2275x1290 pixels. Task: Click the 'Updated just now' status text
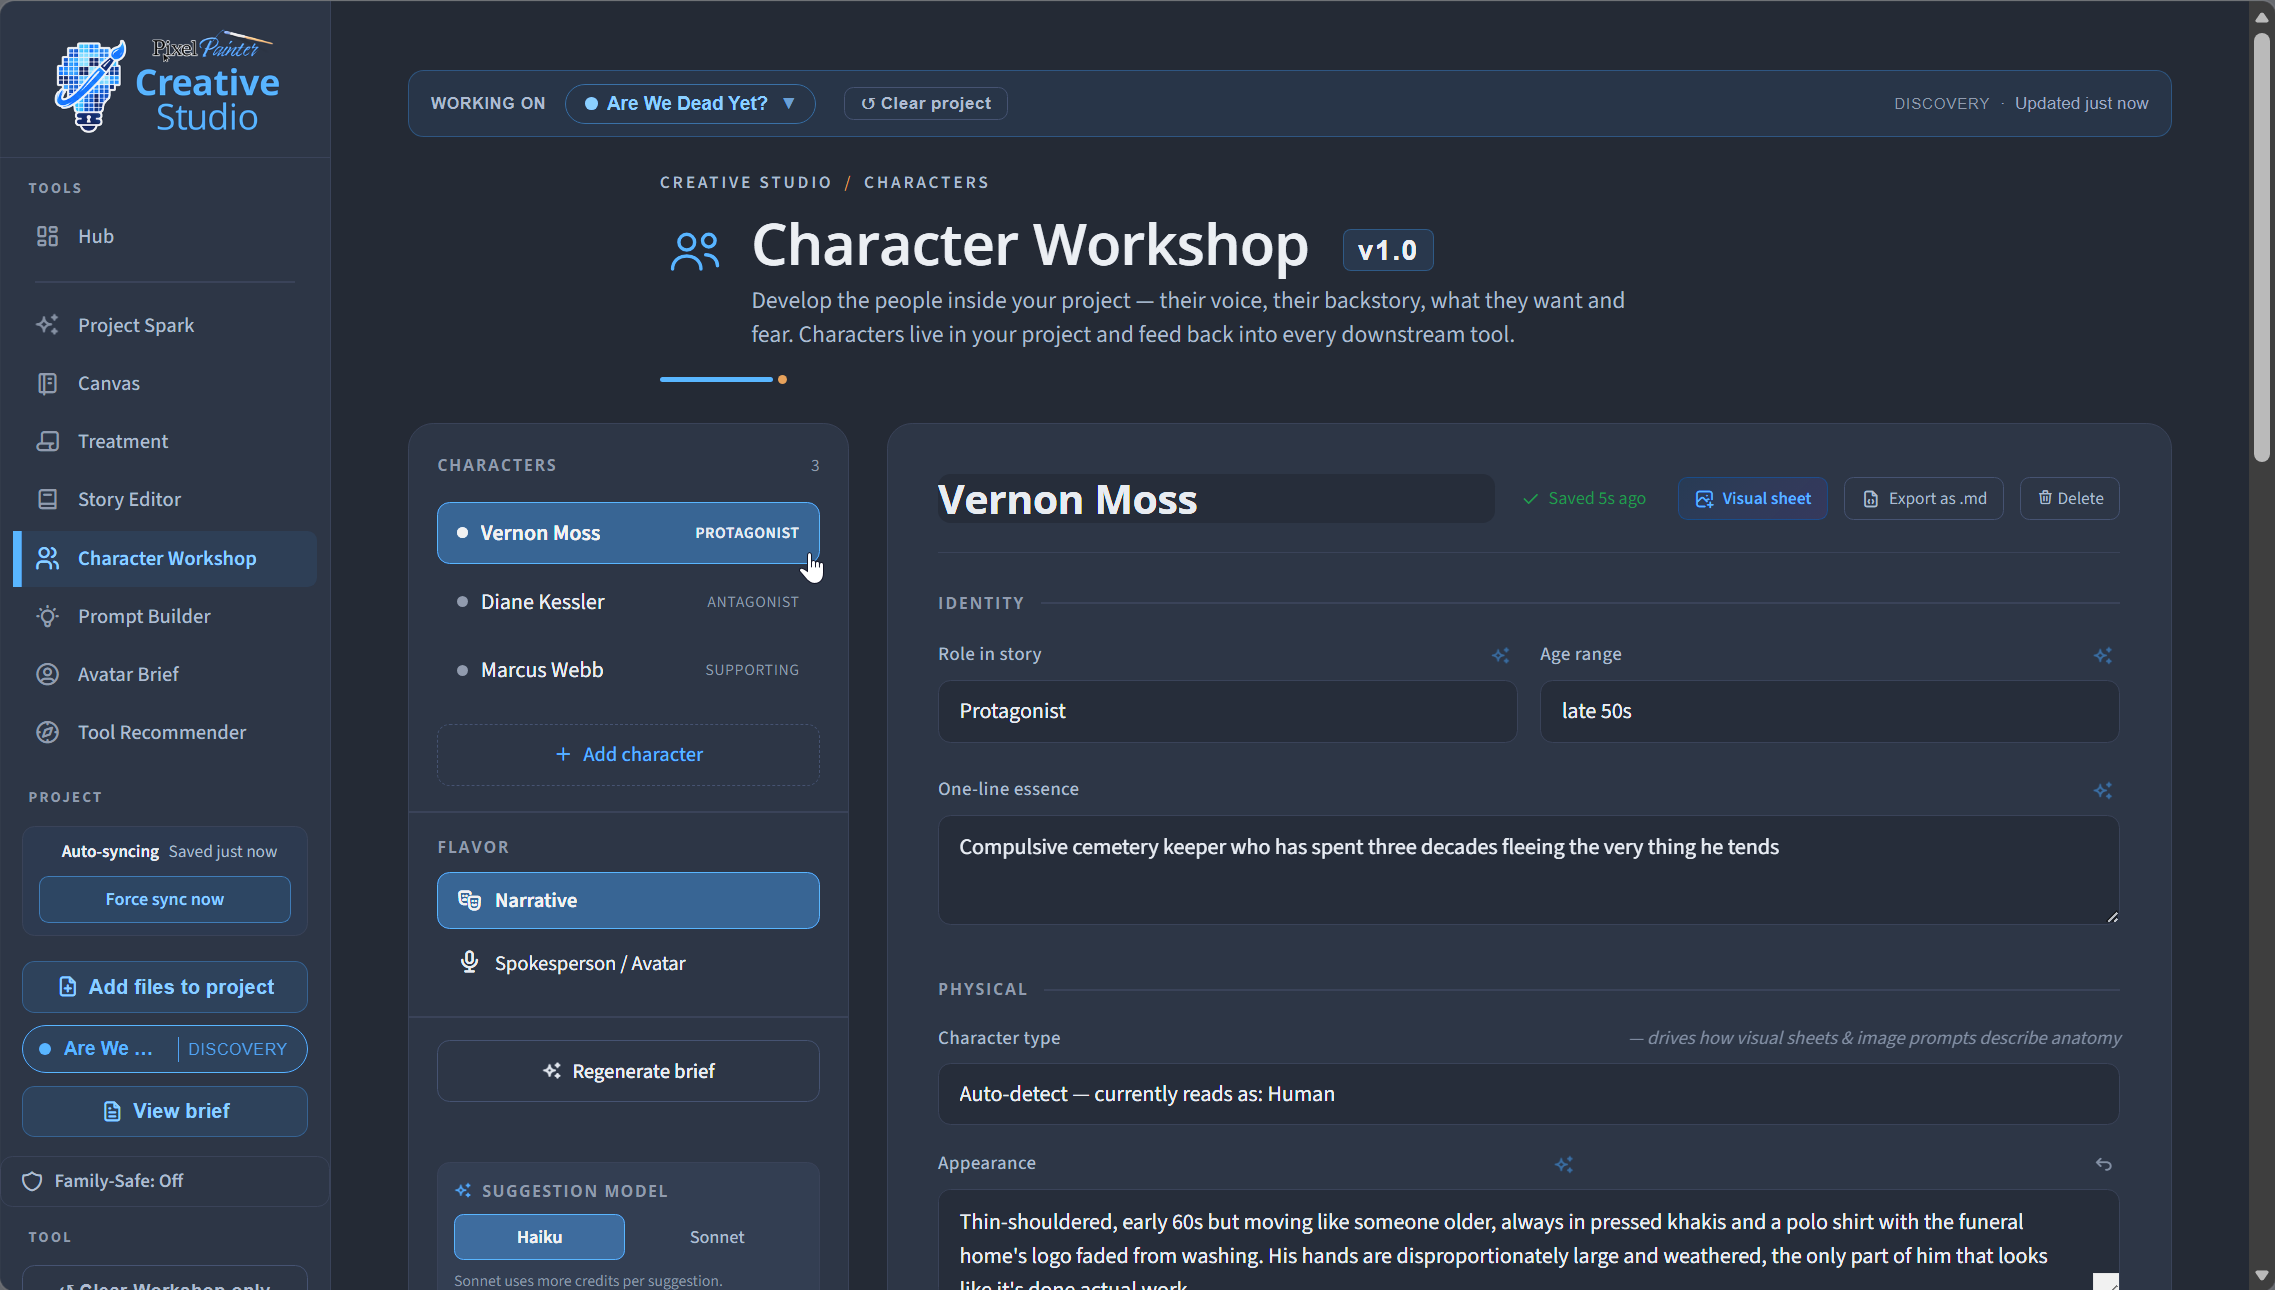(x=2081, y=103)
